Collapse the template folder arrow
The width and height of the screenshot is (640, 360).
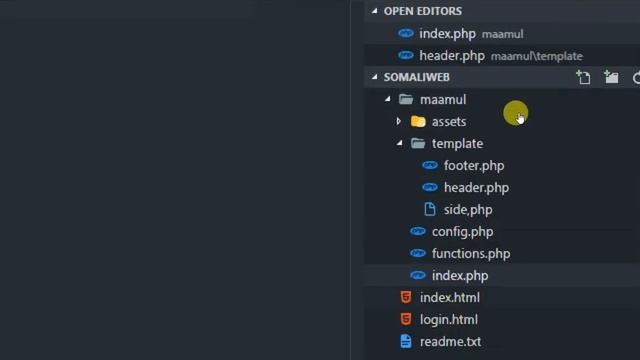pos(400,143)
